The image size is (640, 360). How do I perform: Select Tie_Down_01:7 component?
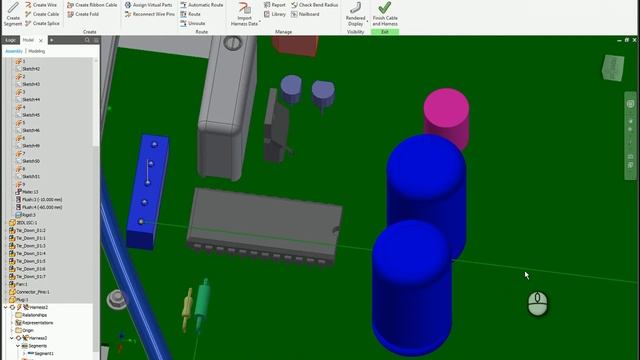click(31, 277)
